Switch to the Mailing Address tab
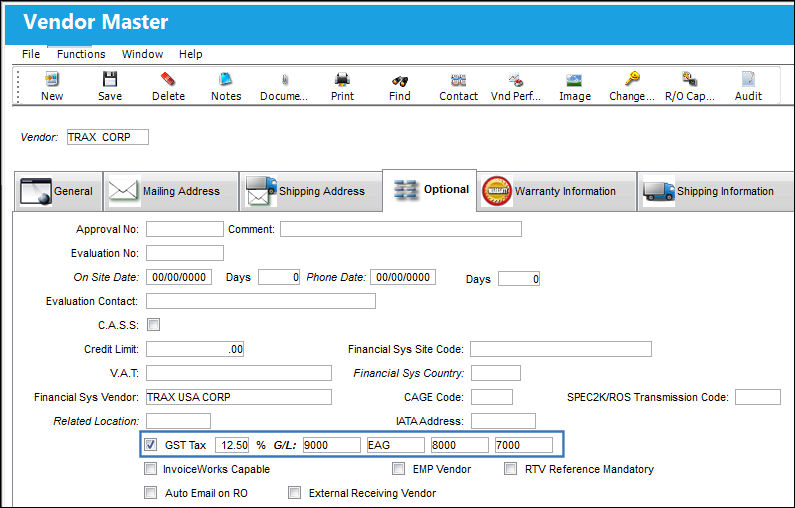The width and height of the screenshot is (795, 508). click(x=171, y=191)
